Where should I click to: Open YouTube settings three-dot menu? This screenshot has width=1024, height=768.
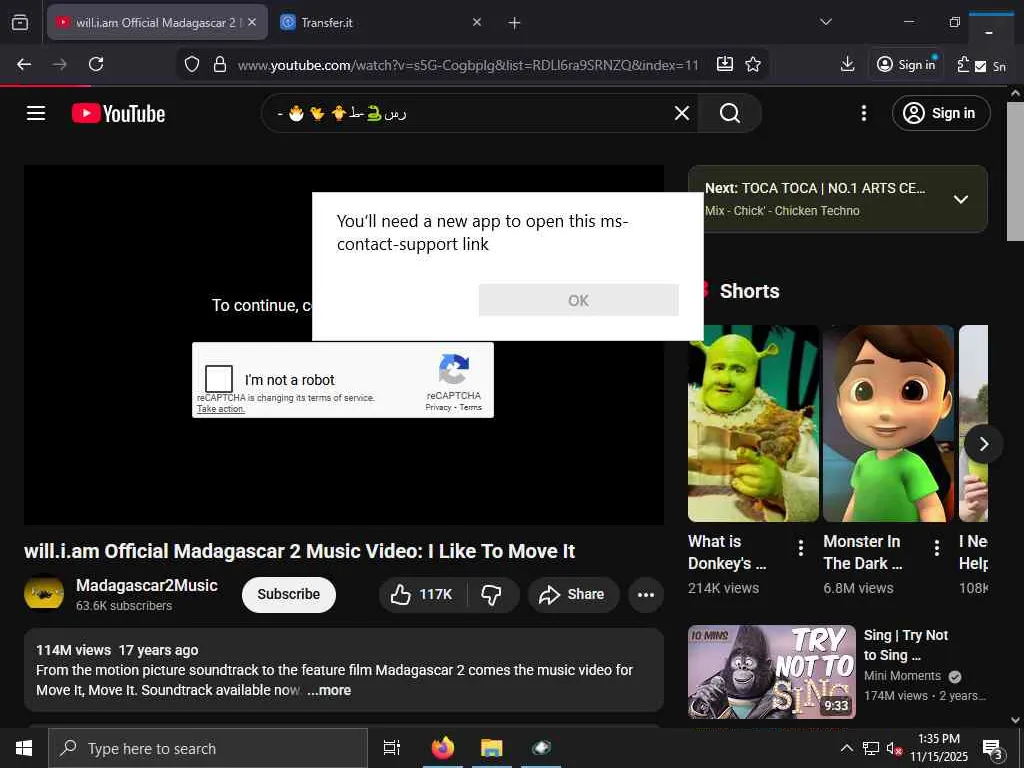coord(863,114)
